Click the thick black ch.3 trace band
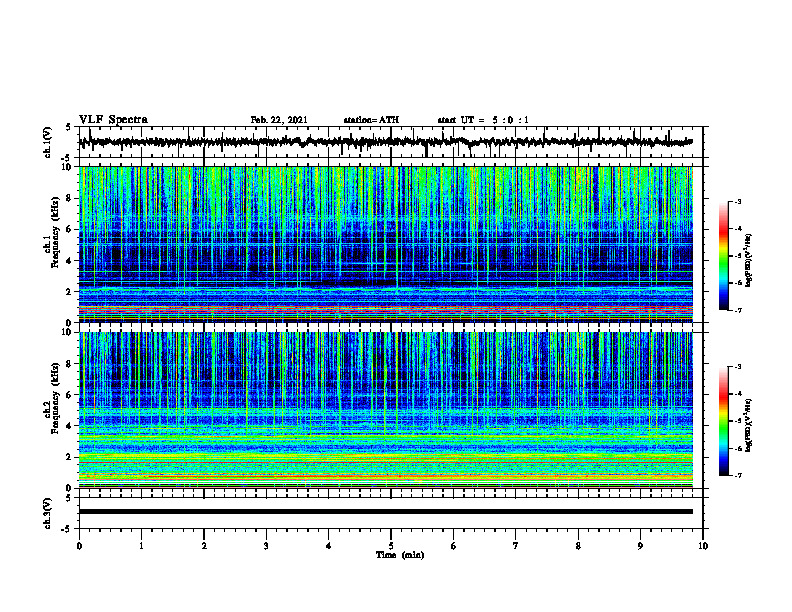The image size is (792, 612). click(x=386, y=512)
